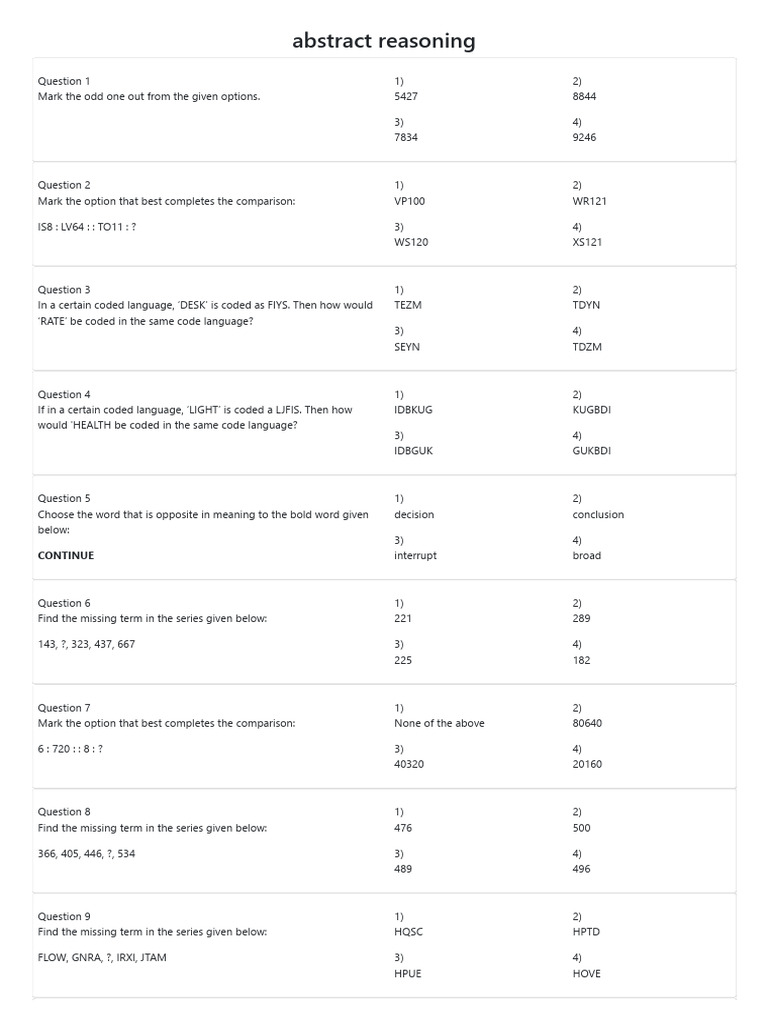
Task: Select answer 40320 for Question 7
Action: pos(410,764)
